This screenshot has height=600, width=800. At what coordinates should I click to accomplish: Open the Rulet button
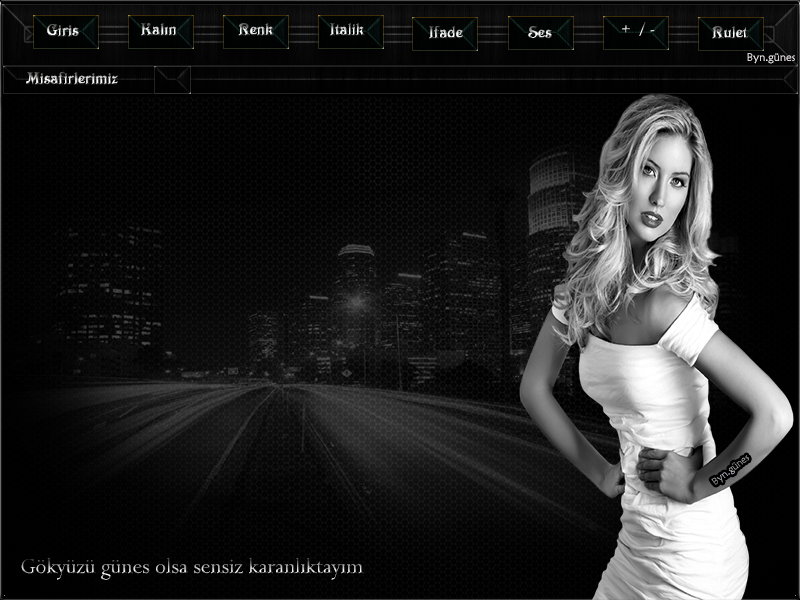[730, 33]
